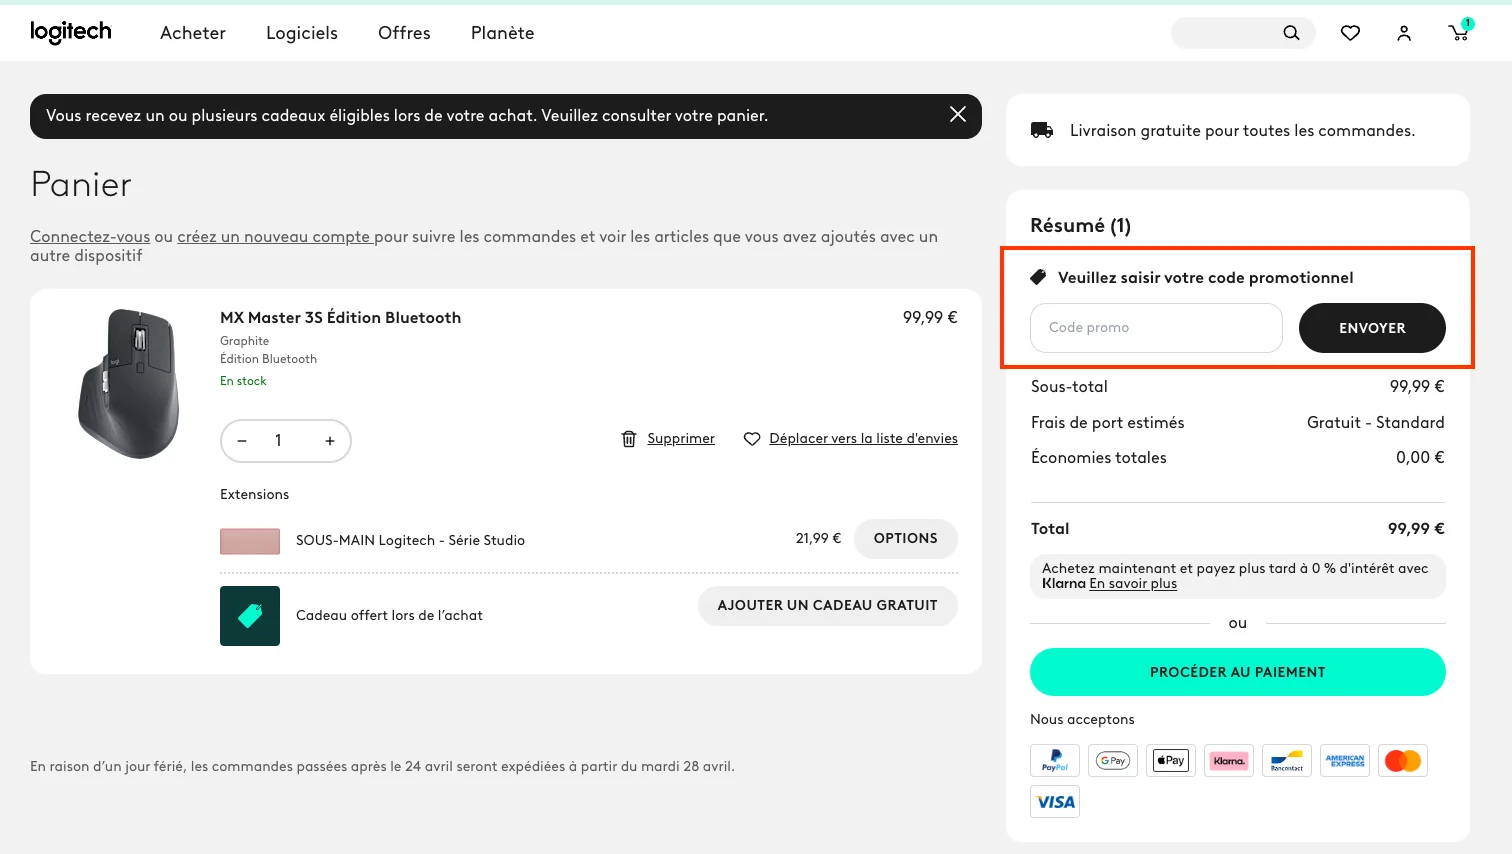Open the Logiciels menu
This screenshot has height=854, width=1512.
302,33
